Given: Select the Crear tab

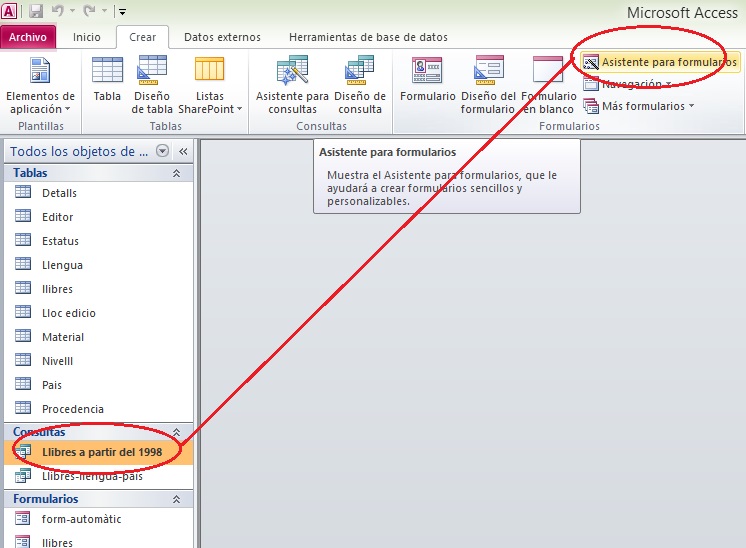Looking at the screenshot, I should (x=142, y=37).
